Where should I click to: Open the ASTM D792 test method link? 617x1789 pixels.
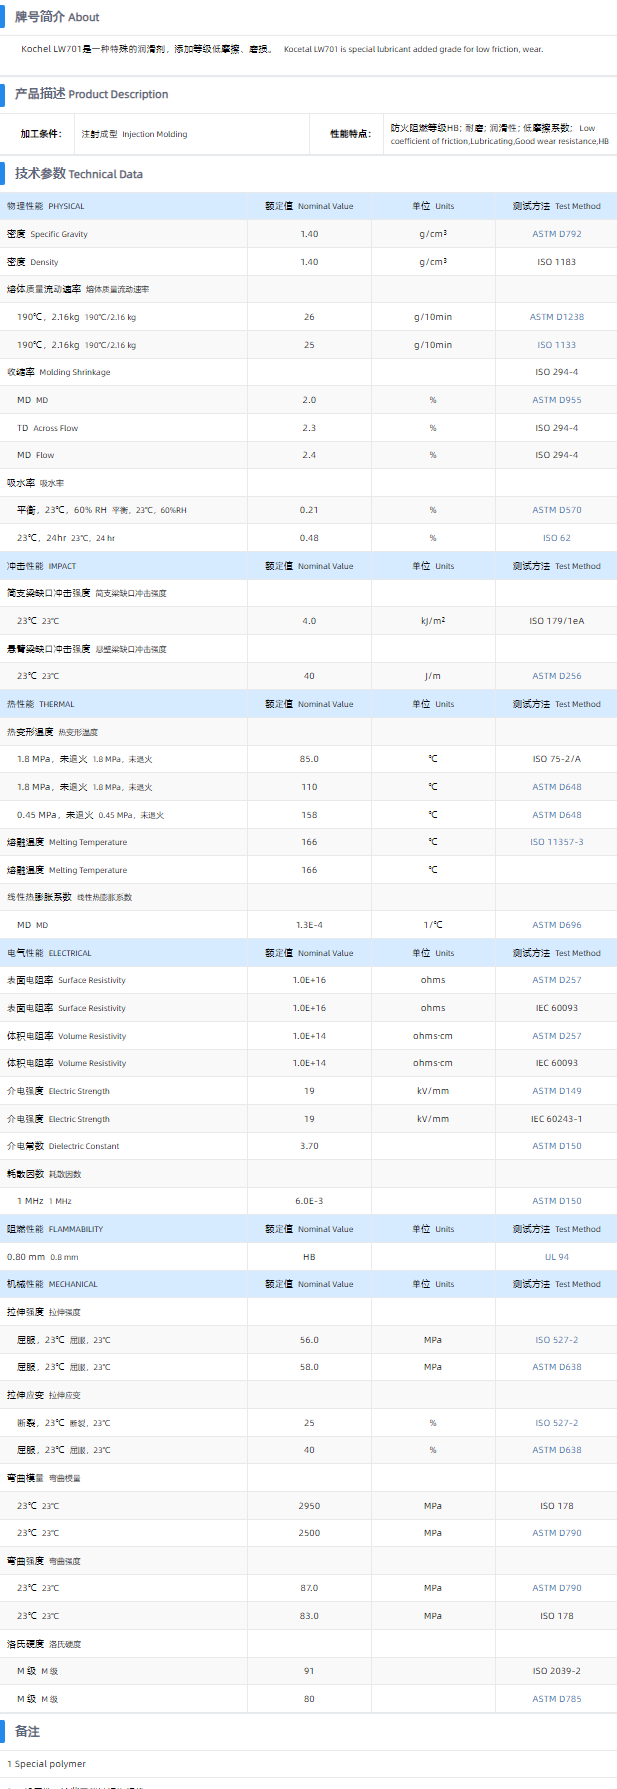point(556,234)
